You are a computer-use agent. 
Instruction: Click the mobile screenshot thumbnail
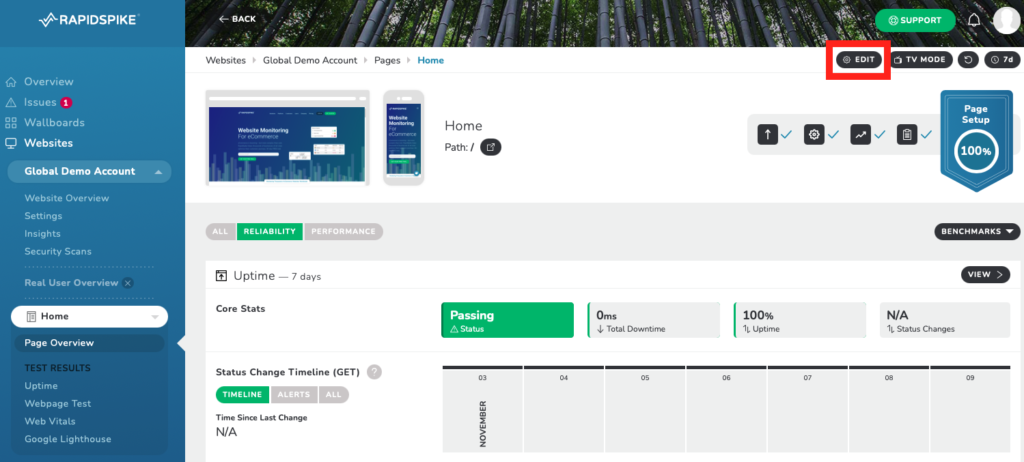pos(403,138)
